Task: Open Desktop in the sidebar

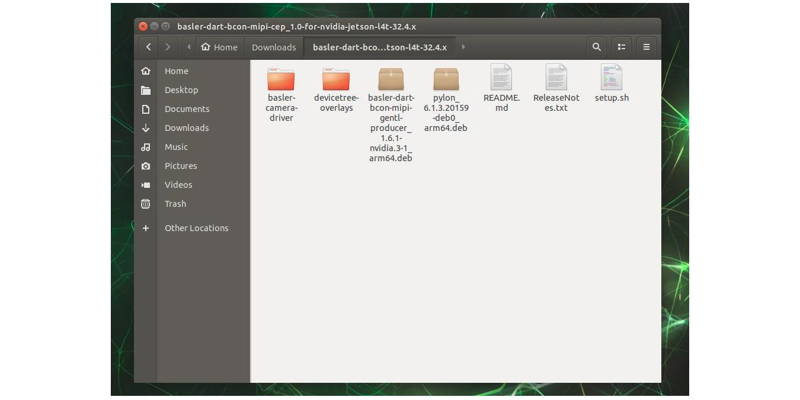Action: (181, 90)
